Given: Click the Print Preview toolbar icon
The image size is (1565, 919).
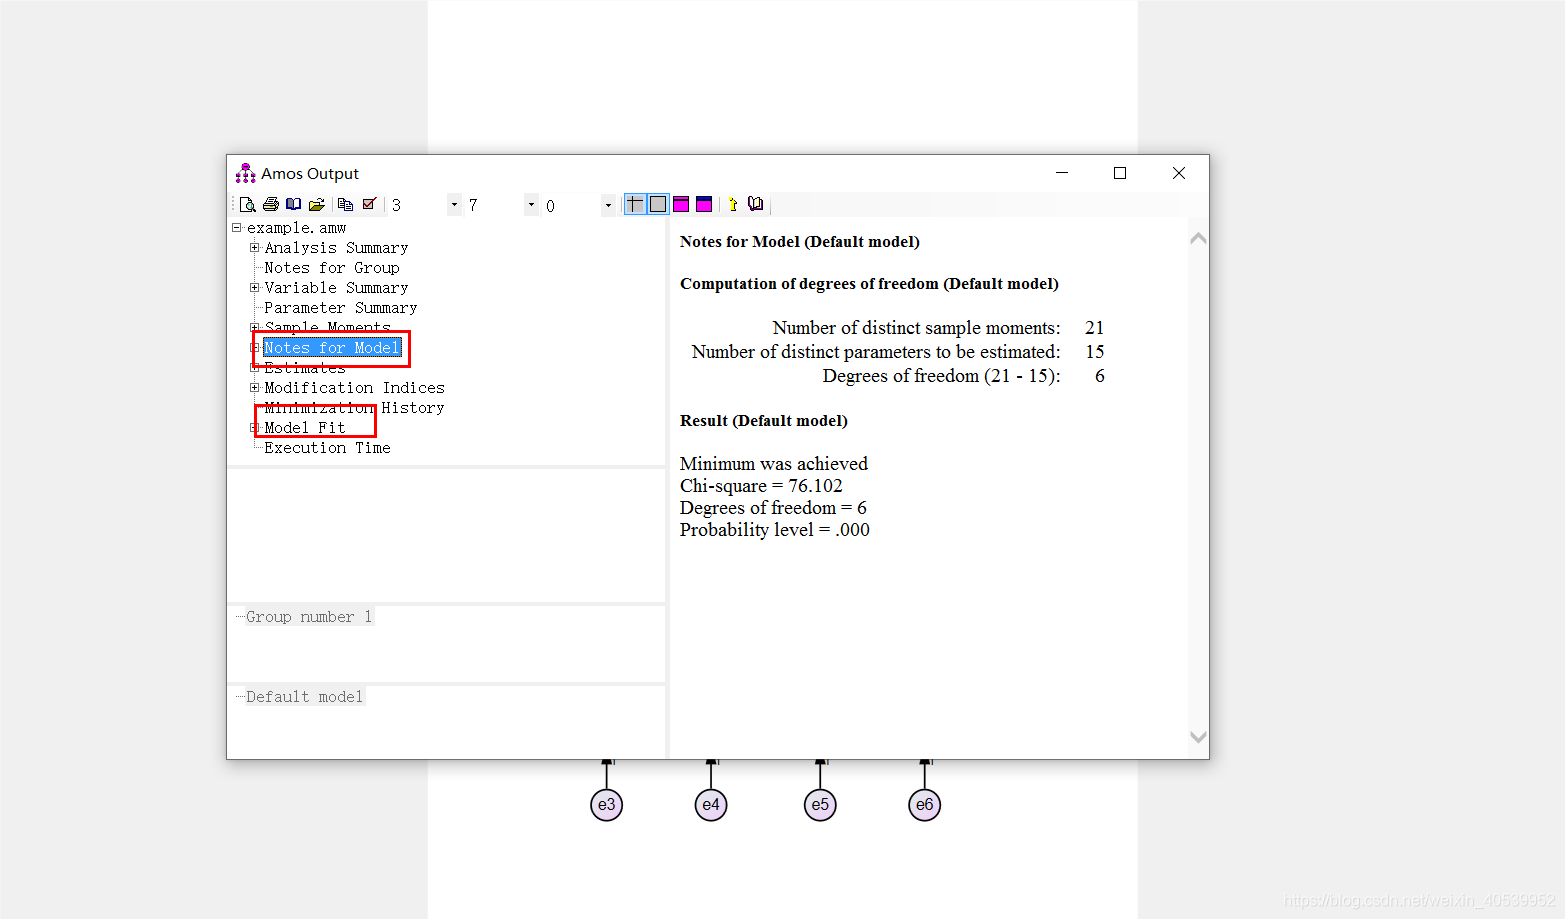Looking at the screenshot, I should click(x=248, y=205).
